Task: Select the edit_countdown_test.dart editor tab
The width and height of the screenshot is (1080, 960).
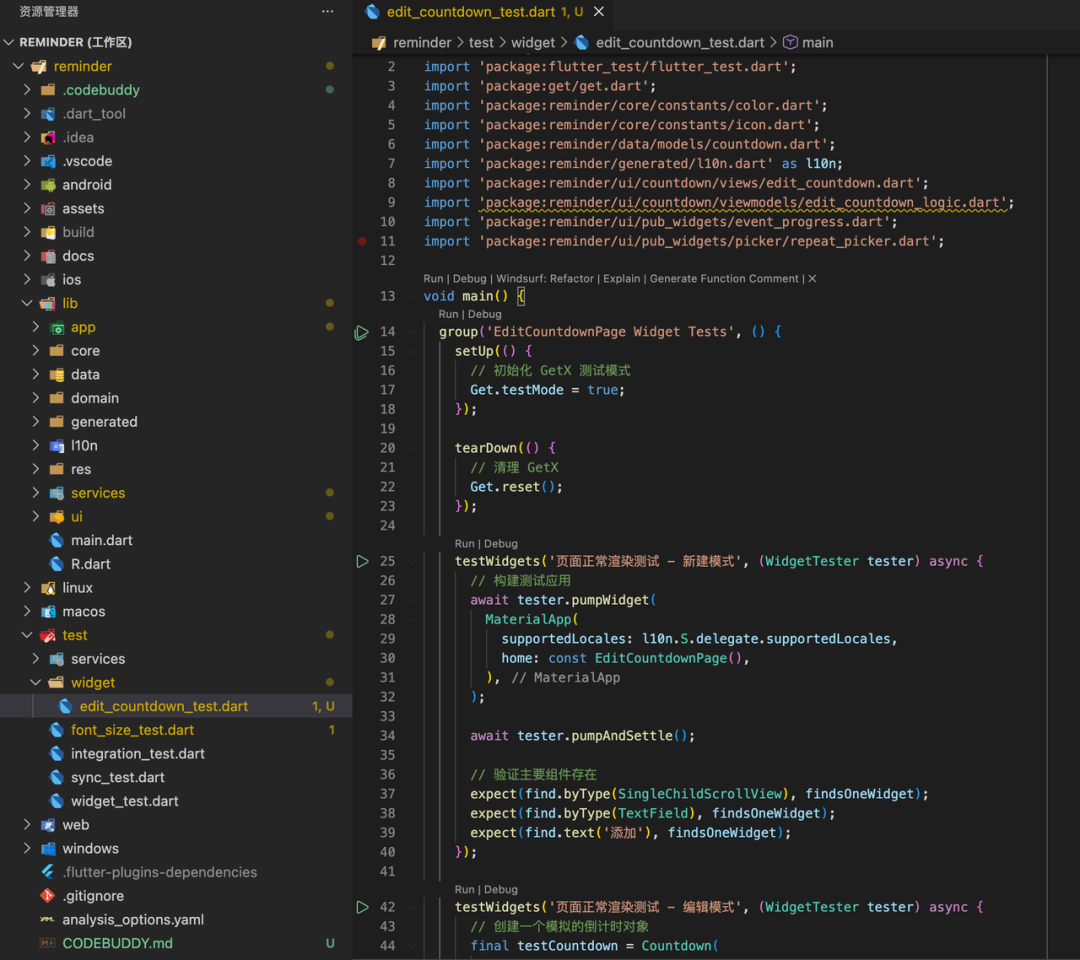Action: click(x=470, y=12)
